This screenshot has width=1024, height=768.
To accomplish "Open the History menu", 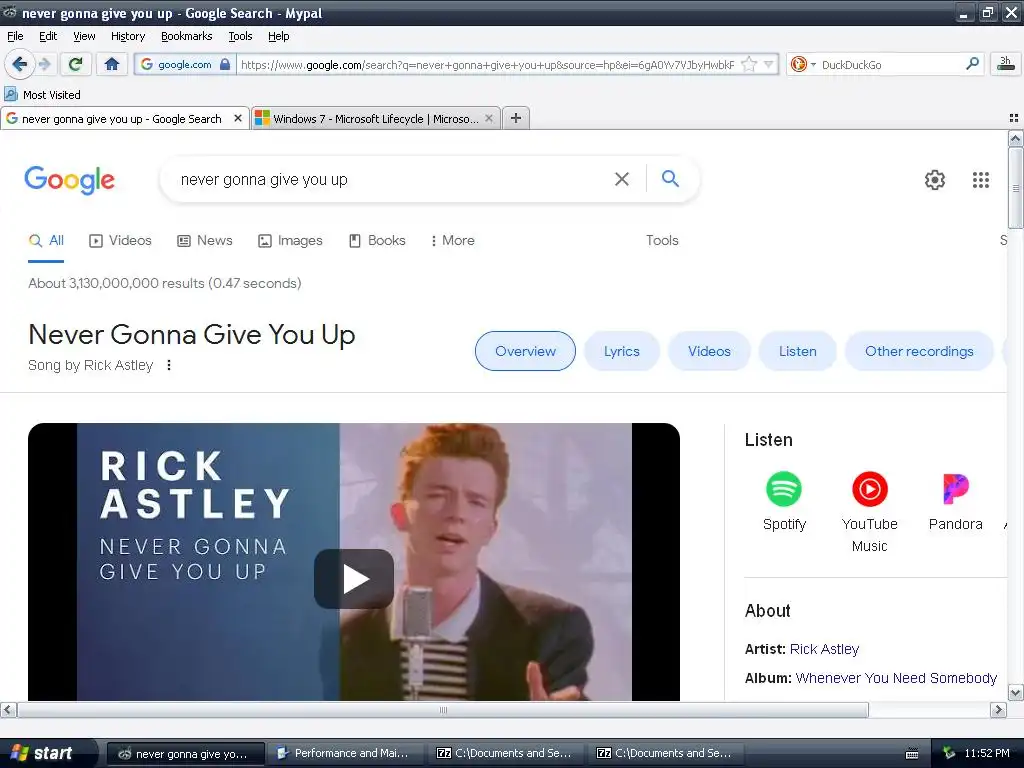I will point(127,36).
